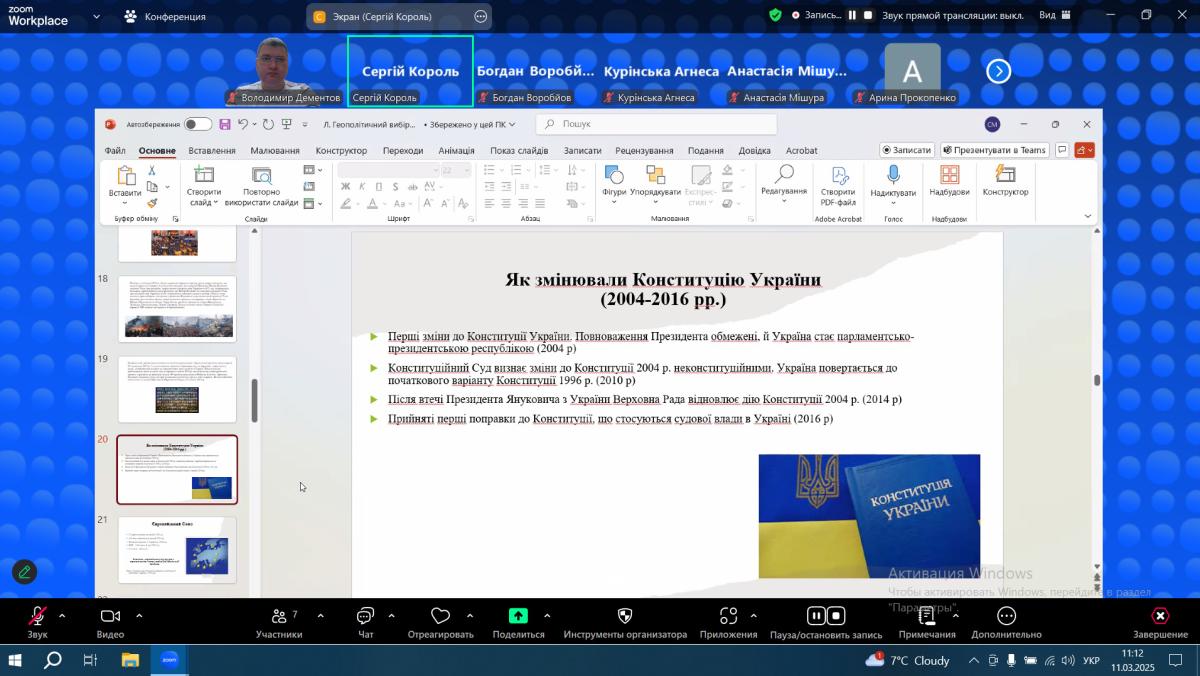Stop the recording in top bar
1200x676 pixels.
pyautogui.click(x=868, y=15)
